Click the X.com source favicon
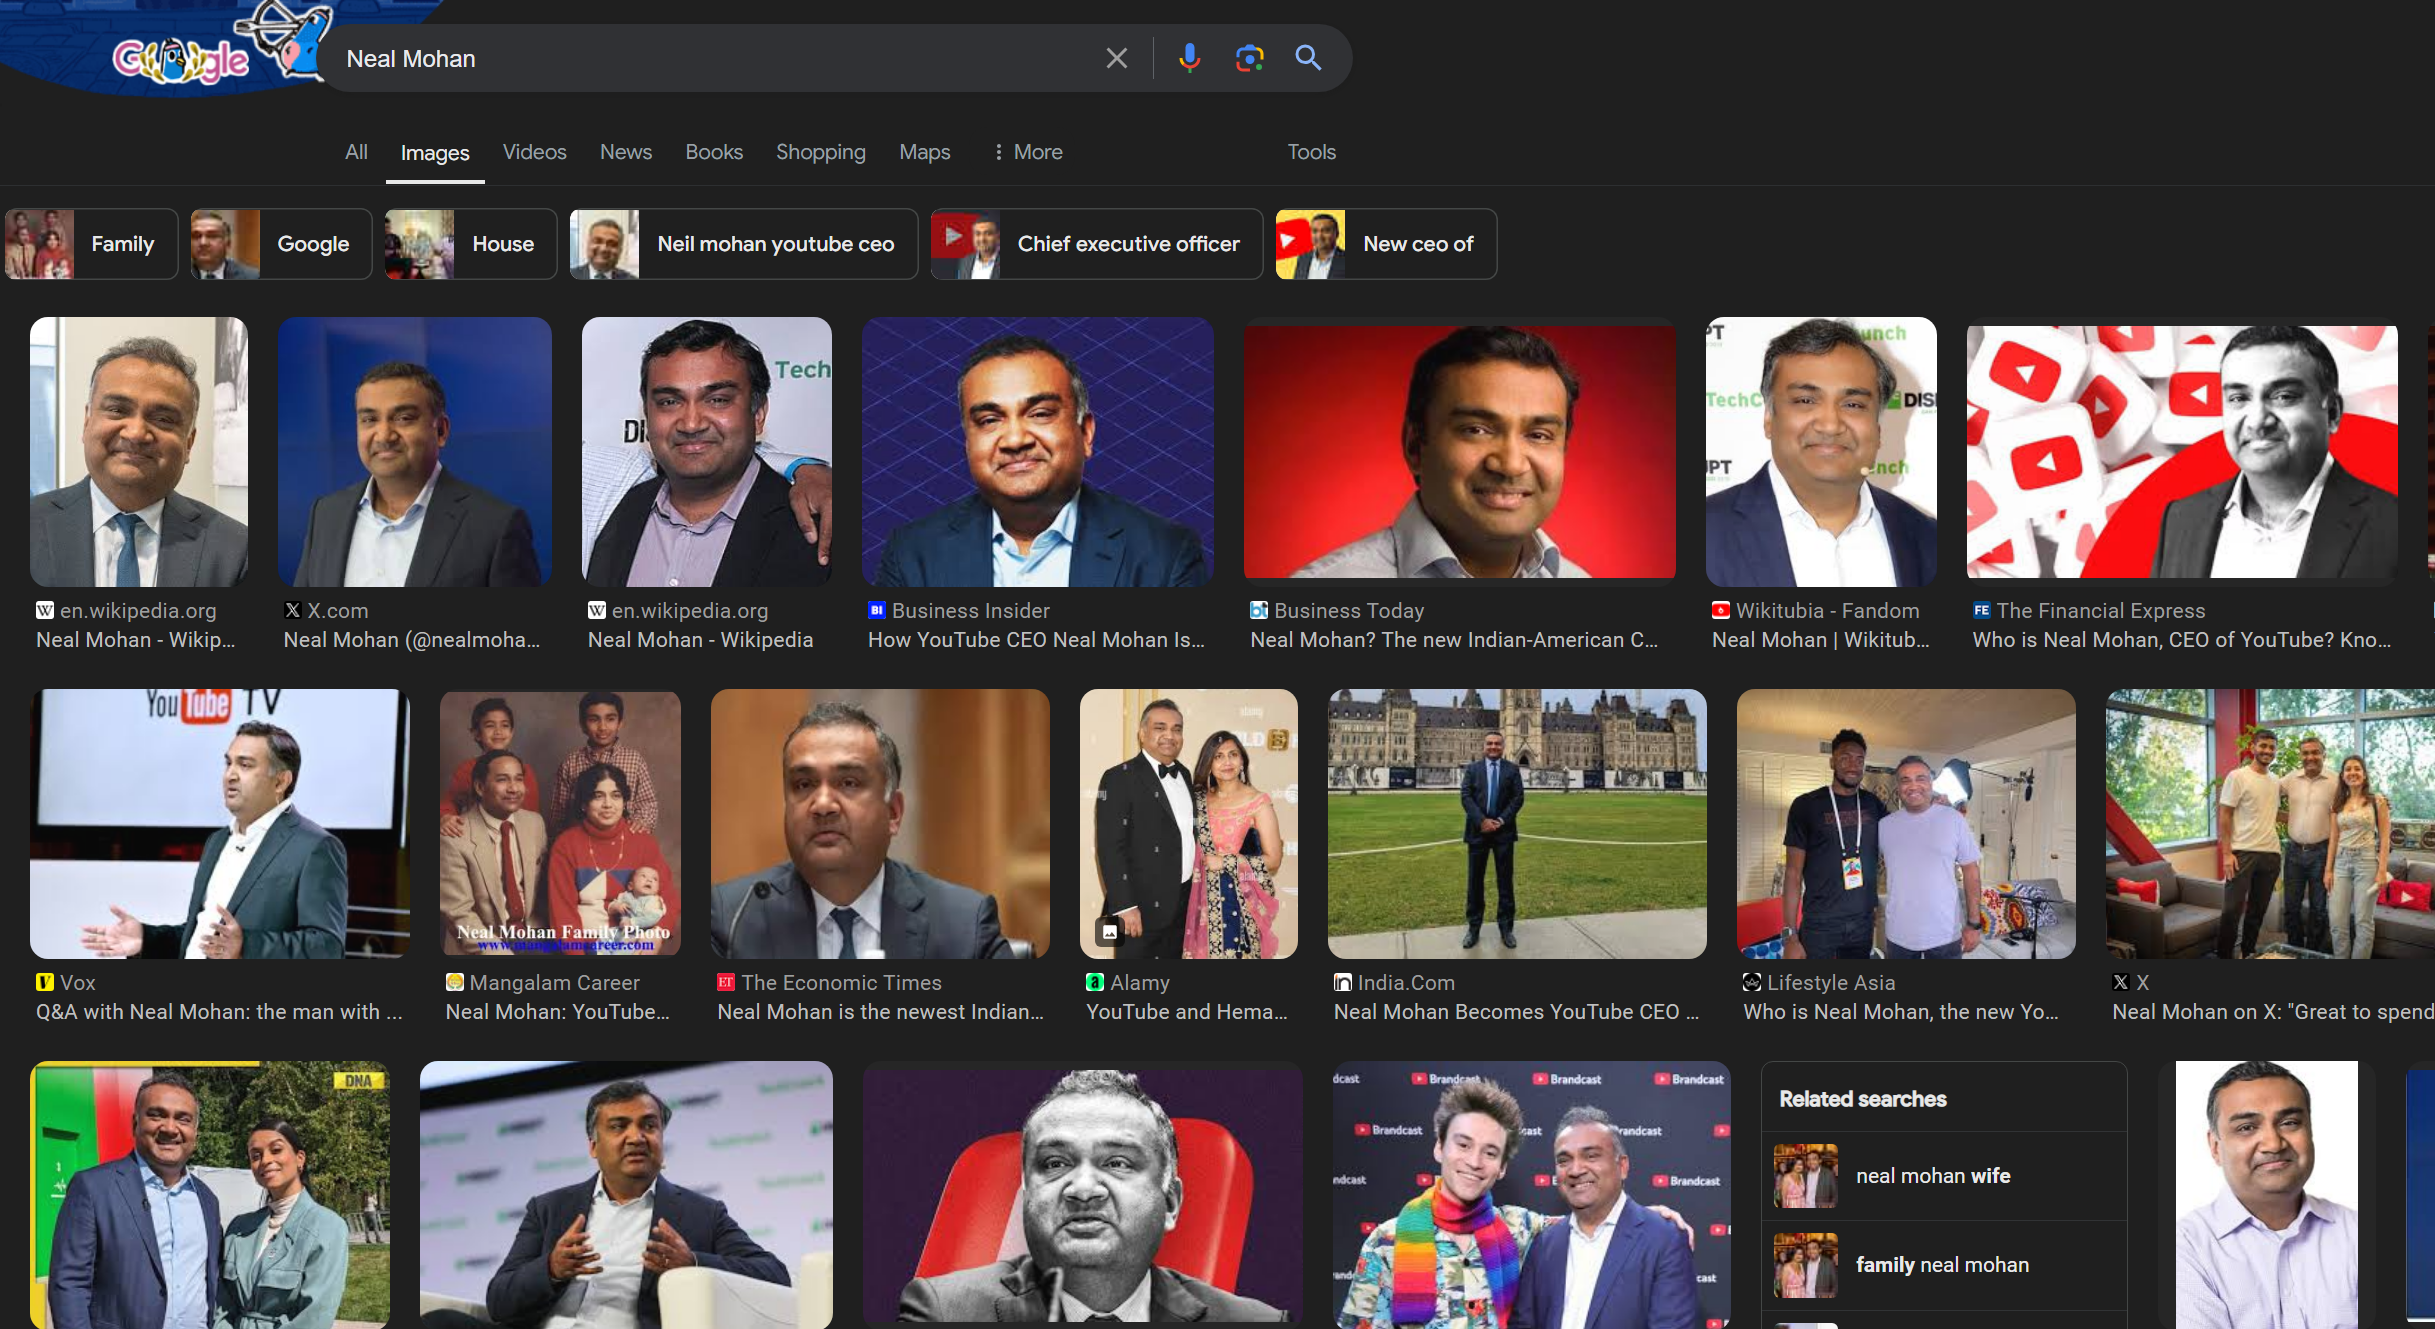This screenshot has width=2435, height=1329. pyautogui.click(x=292, y=610)
